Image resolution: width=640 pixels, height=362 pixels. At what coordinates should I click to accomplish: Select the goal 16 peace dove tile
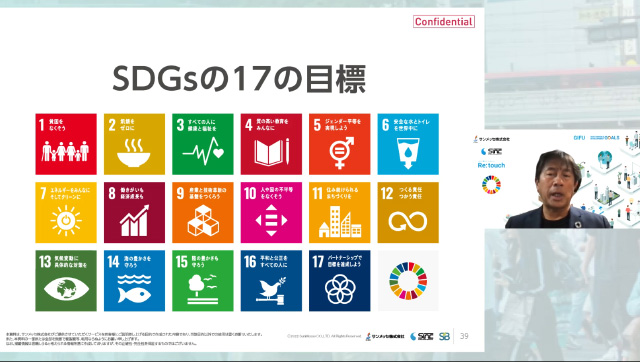tap(271, 281)
